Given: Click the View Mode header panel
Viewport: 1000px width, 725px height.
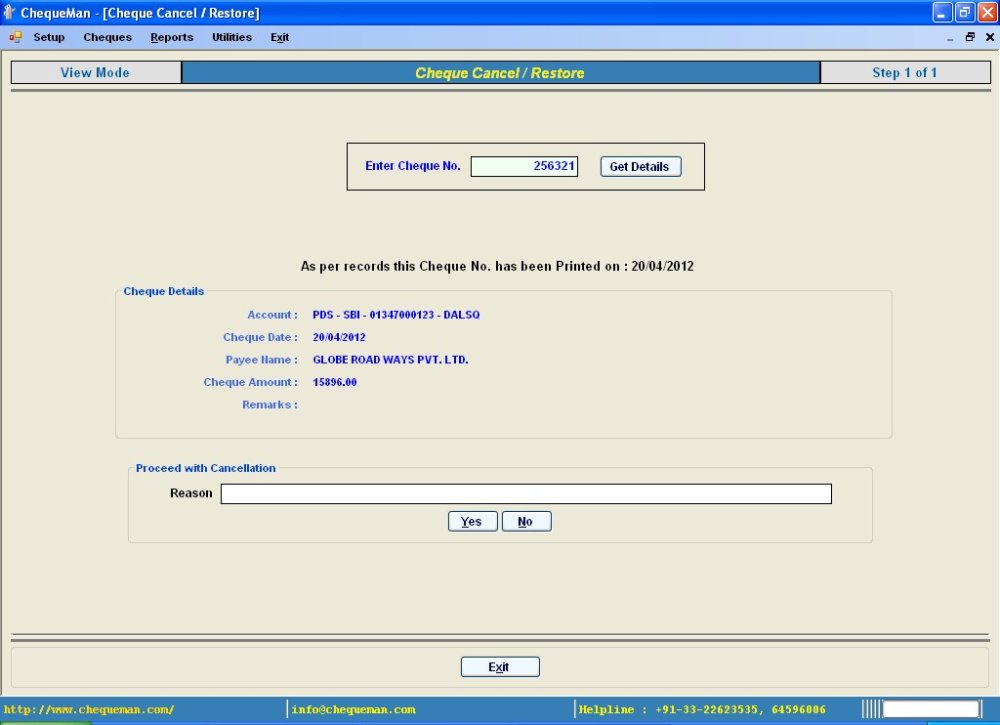Looking at the screenshot, I should (x=95, y=72).
